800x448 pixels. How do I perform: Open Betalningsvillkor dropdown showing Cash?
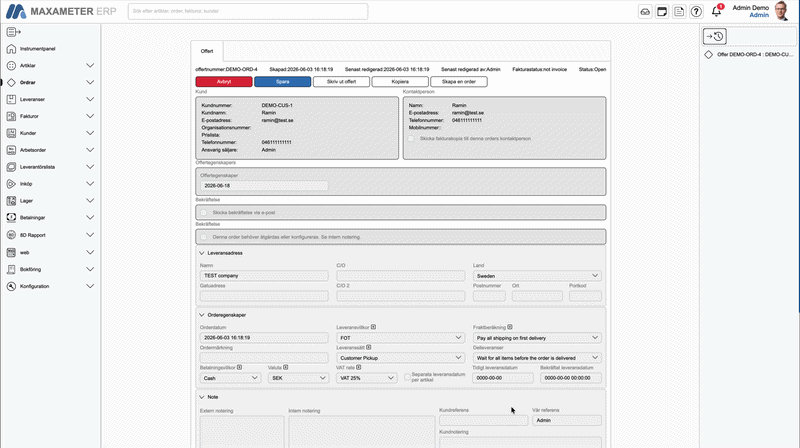[230, 378]
